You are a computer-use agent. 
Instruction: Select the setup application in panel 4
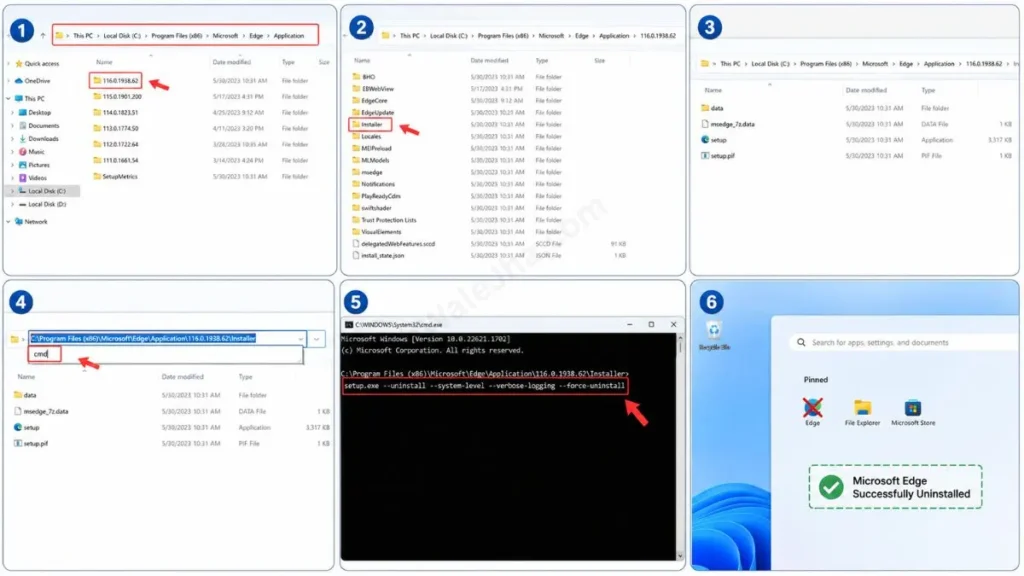click(x=26, y=428)
